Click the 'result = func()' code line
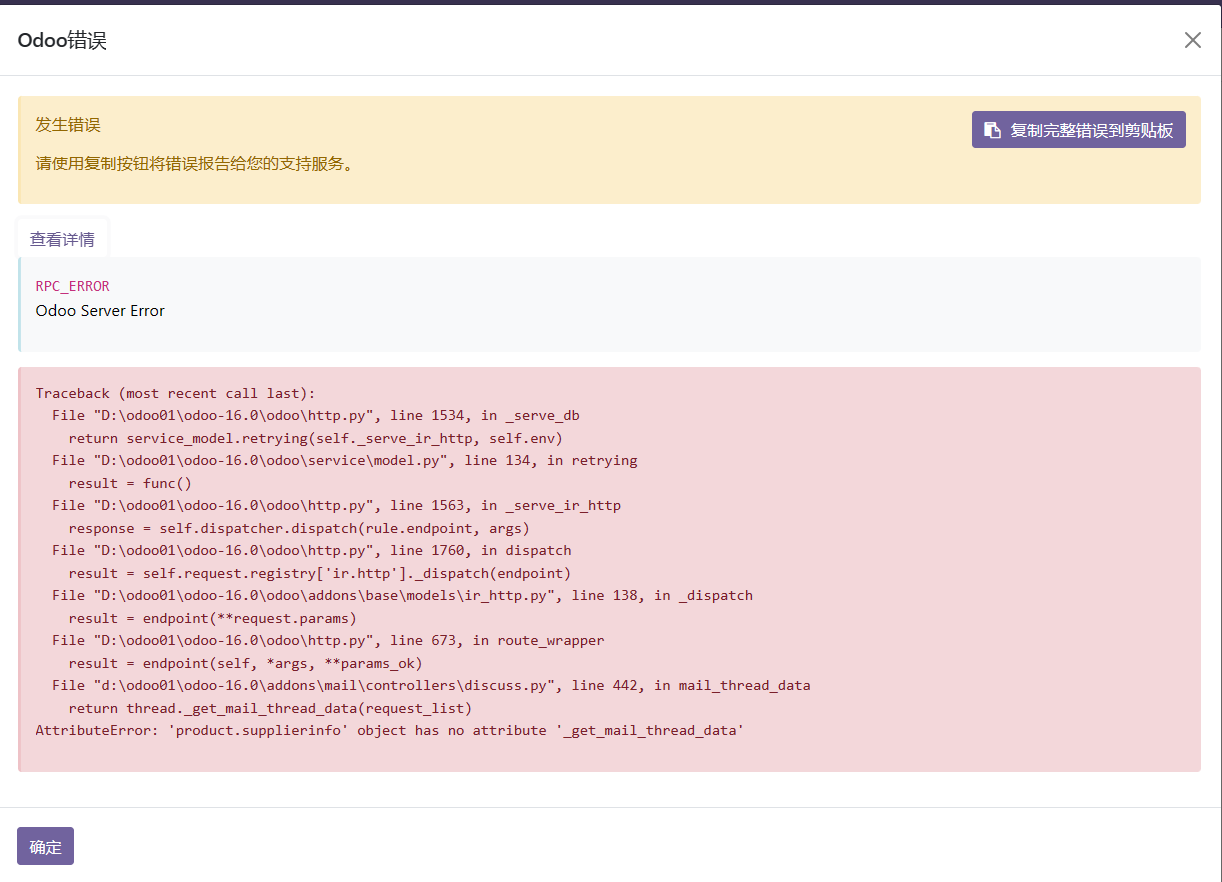Viewport: 1222px width, 882px height. (x=130, y=483)
